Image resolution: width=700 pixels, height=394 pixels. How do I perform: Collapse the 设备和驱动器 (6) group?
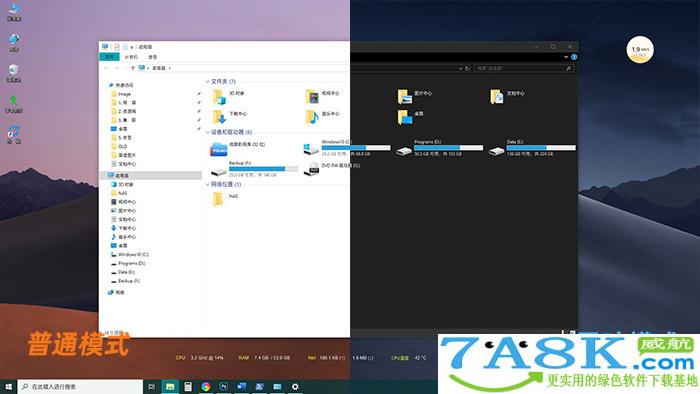[x=207, y=132]
